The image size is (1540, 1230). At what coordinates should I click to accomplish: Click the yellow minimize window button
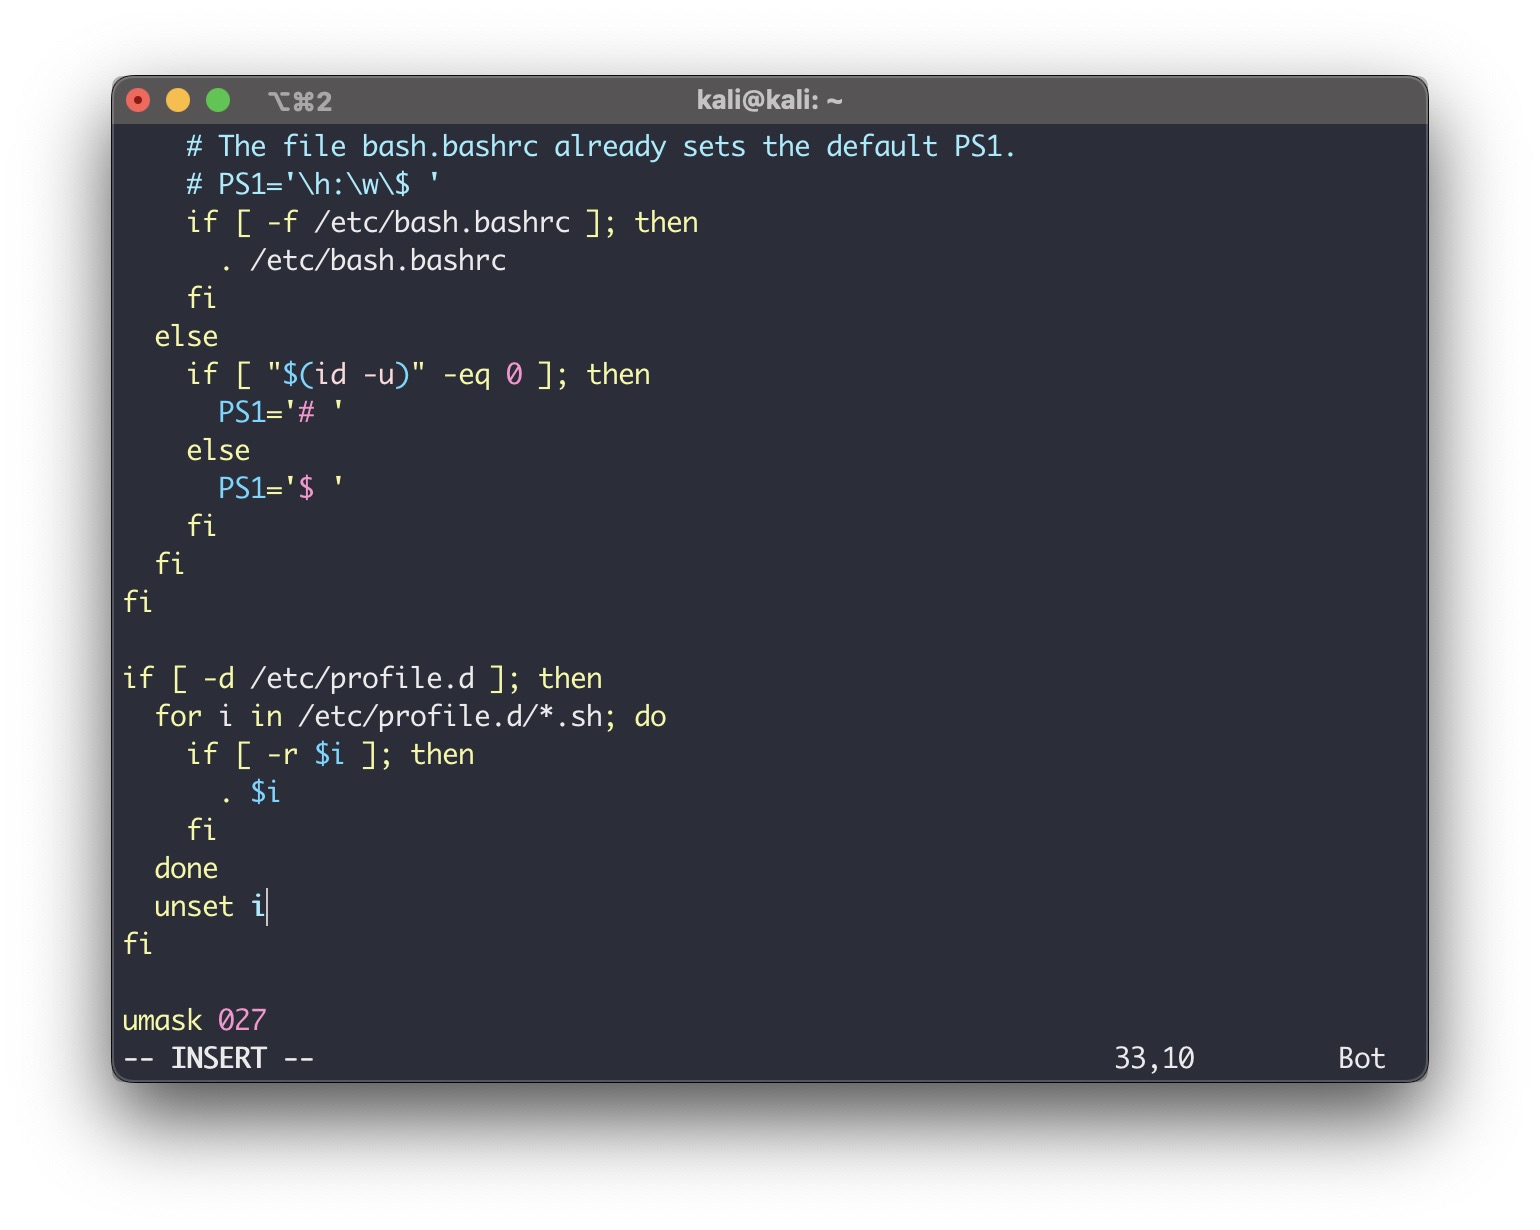click(178, 100)
